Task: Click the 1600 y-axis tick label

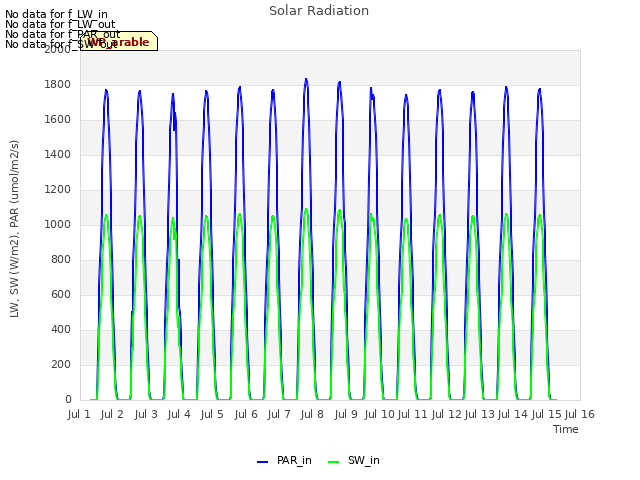Action: [x=58, y=120]
